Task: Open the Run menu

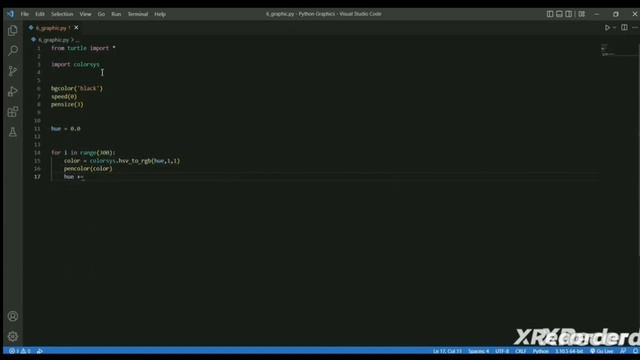Action: pos(116,14)
